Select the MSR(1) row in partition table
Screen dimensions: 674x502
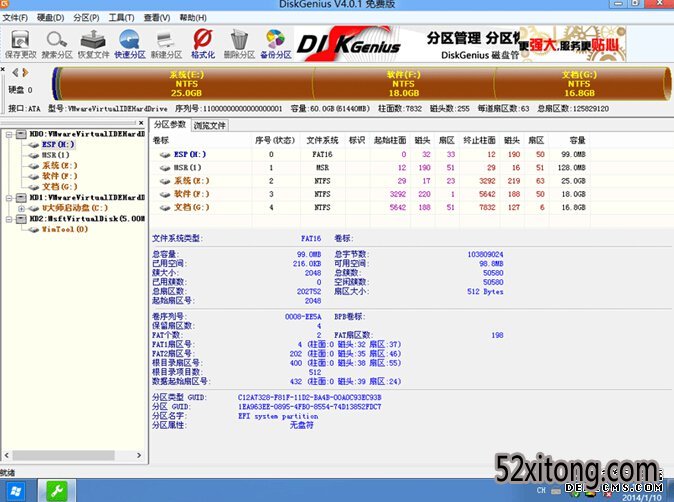[372, 168]
